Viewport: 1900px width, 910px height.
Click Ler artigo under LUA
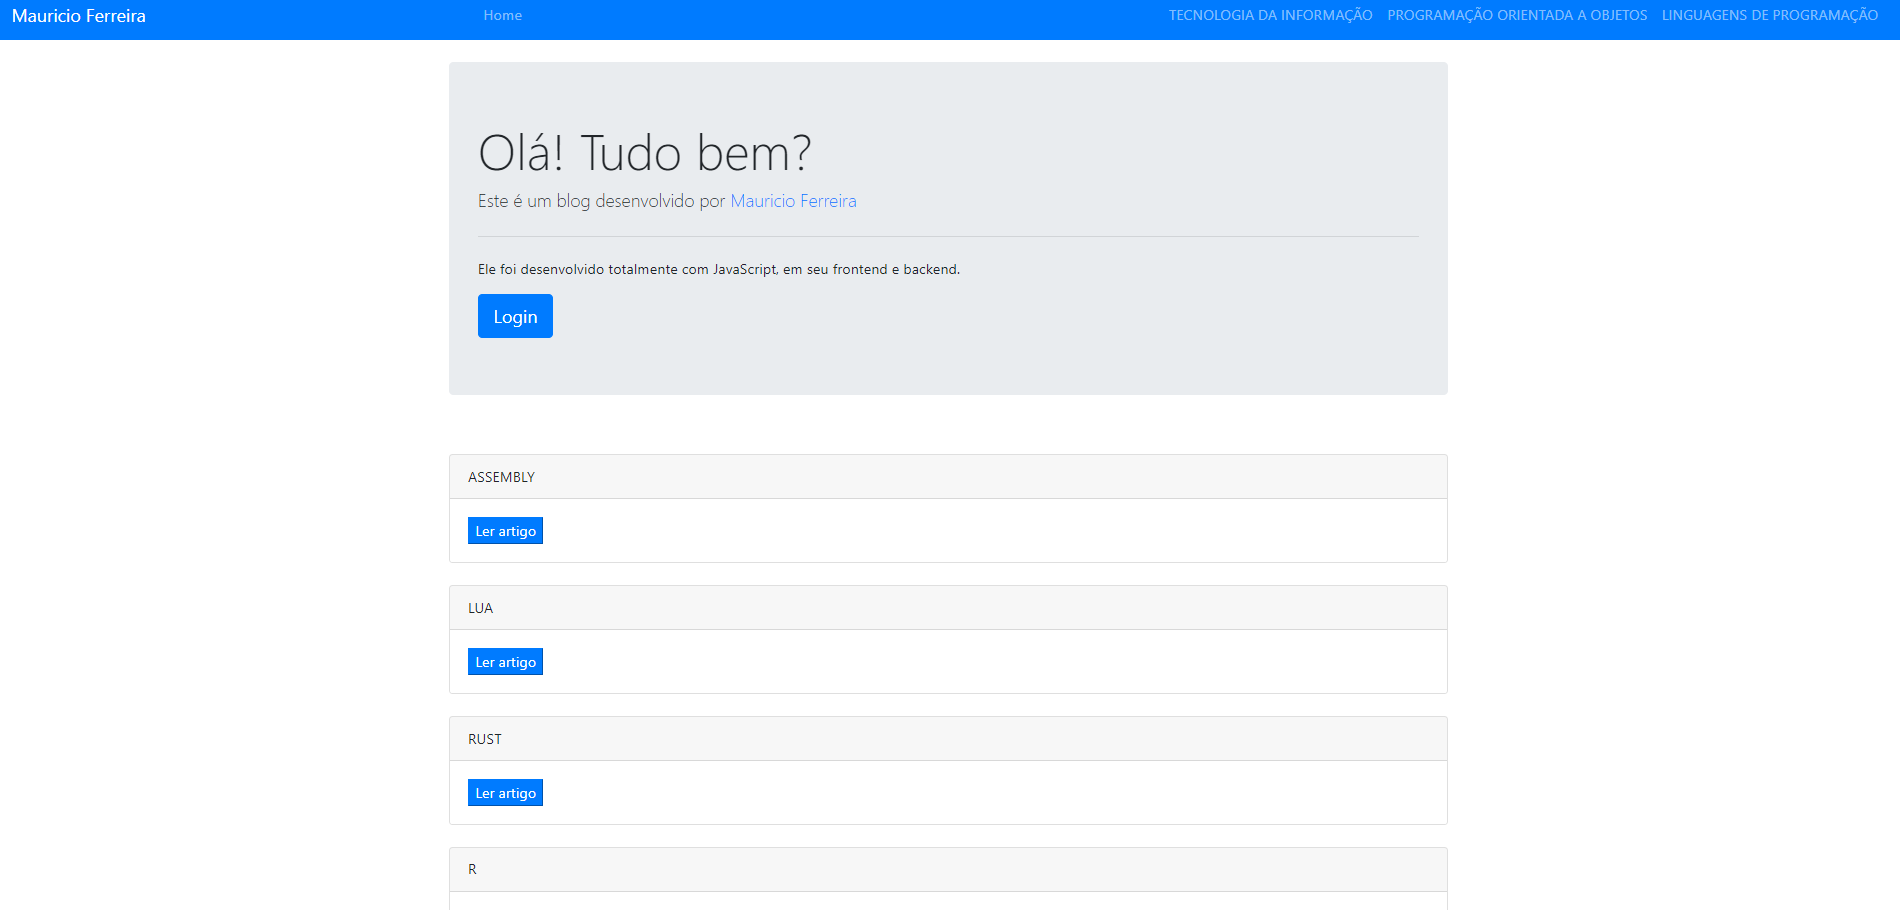[x=505, y=662]
